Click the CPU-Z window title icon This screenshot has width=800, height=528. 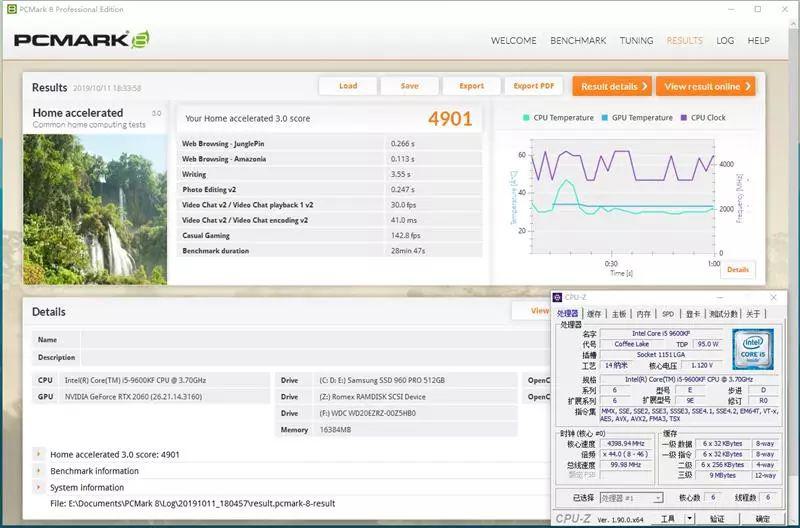[x=557, y=297]
